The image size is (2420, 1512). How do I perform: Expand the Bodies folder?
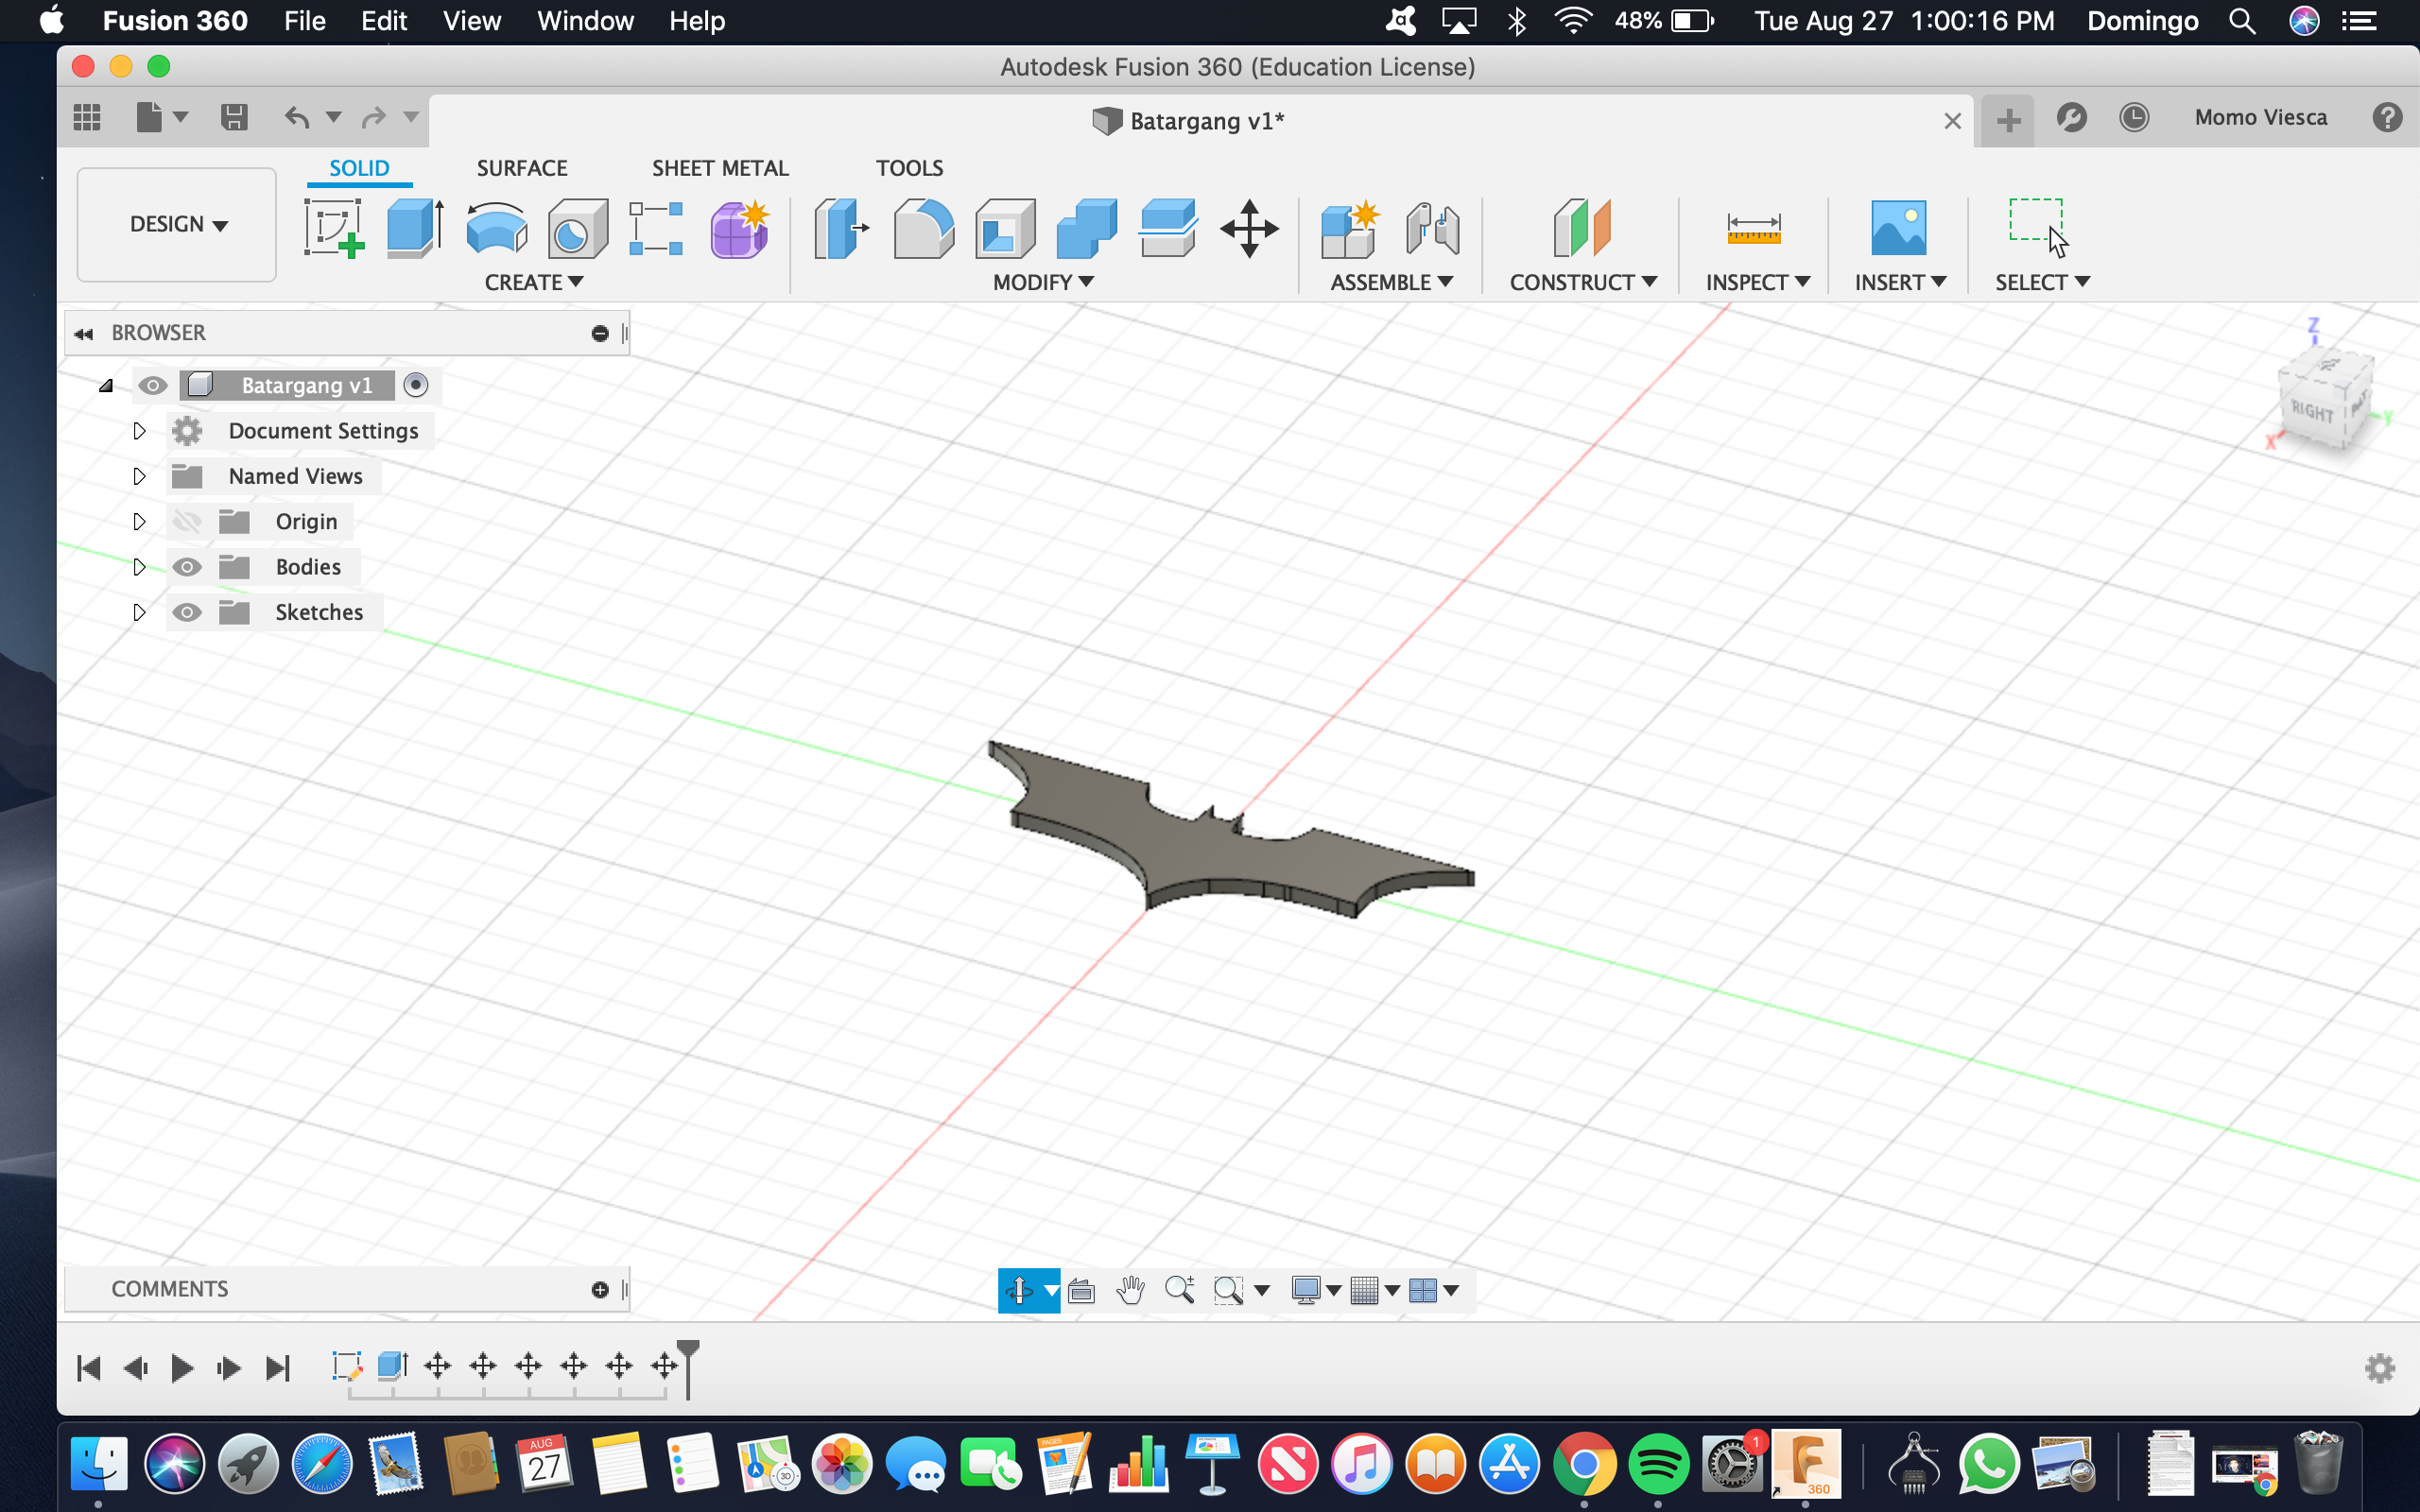coord(139,567)
